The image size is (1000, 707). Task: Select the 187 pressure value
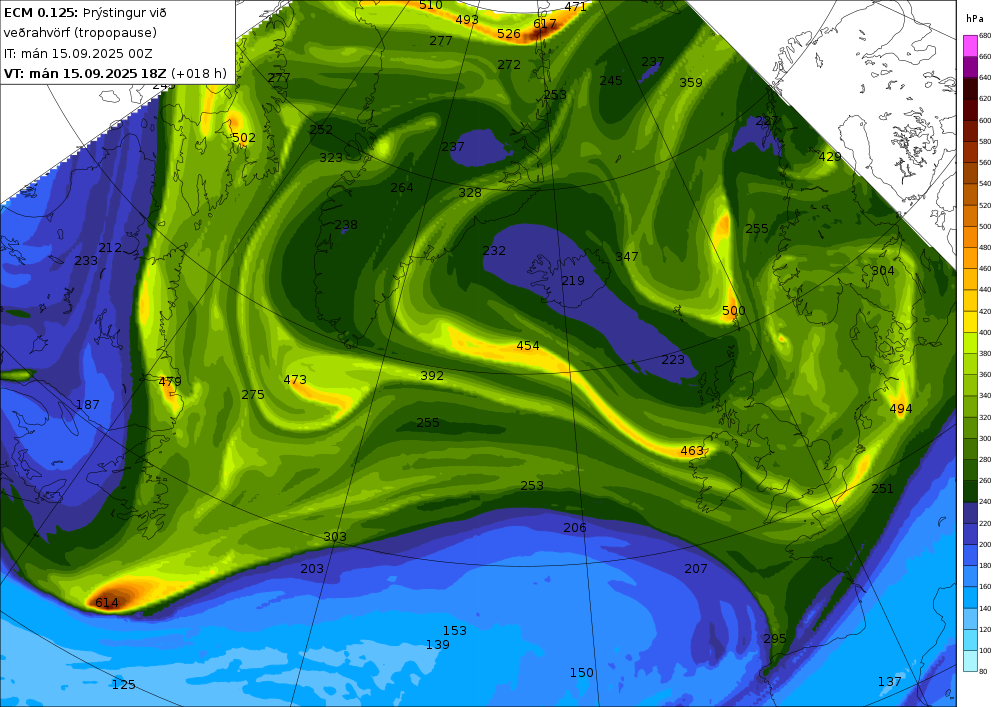tap(87, 405)
